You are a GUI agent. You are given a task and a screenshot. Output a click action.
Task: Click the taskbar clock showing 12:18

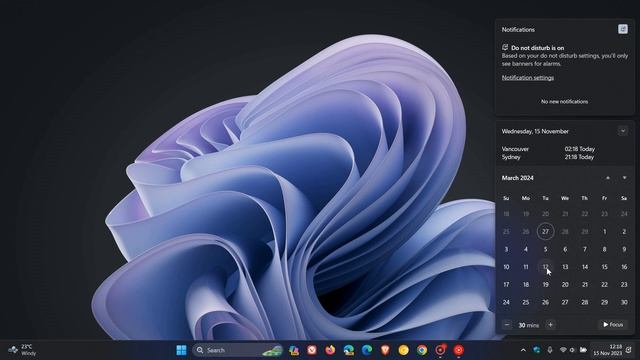pyautogui.click(x=608, y=350)
